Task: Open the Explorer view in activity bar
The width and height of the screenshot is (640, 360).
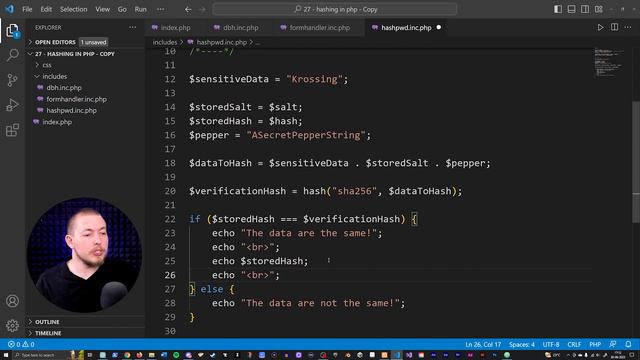Action: click(x=12, y=31)
